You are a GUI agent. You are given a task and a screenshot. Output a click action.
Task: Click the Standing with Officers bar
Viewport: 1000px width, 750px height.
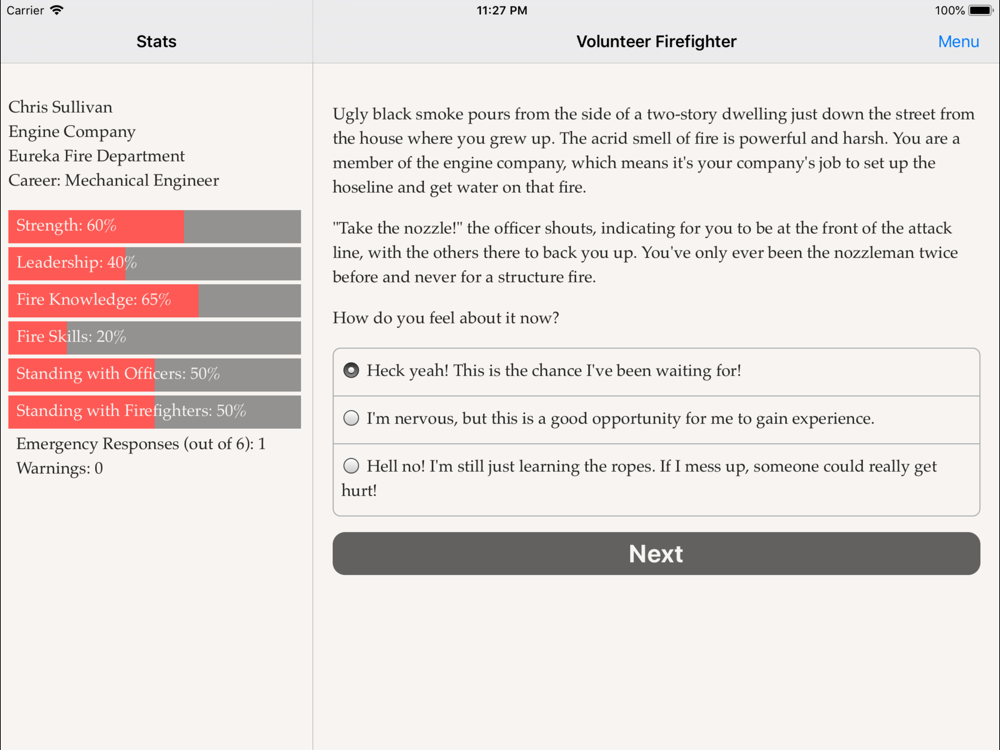click(x=154, y=375)
